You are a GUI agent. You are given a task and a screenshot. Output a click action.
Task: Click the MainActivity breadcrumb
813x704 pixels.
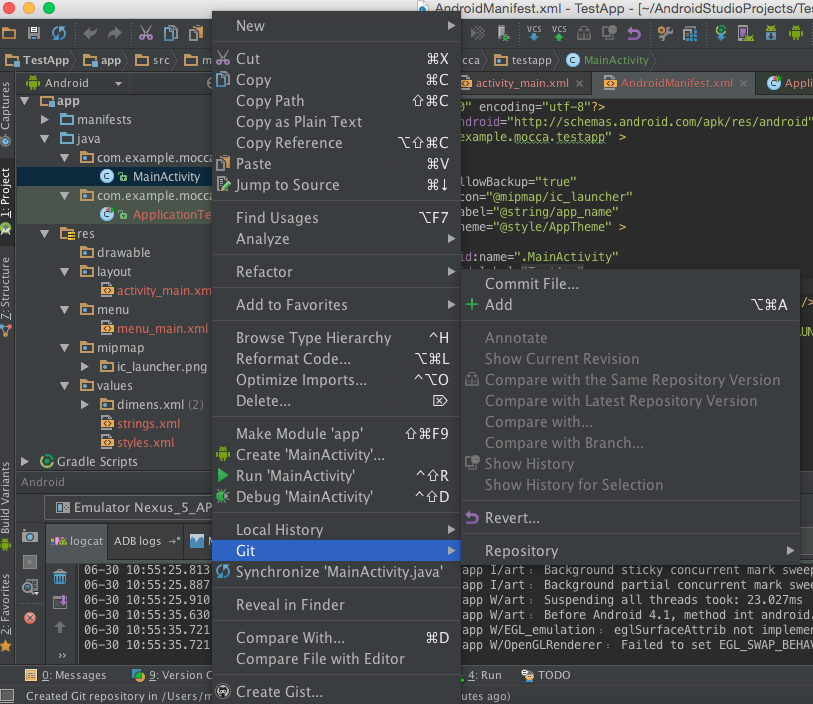coord(608,60)
